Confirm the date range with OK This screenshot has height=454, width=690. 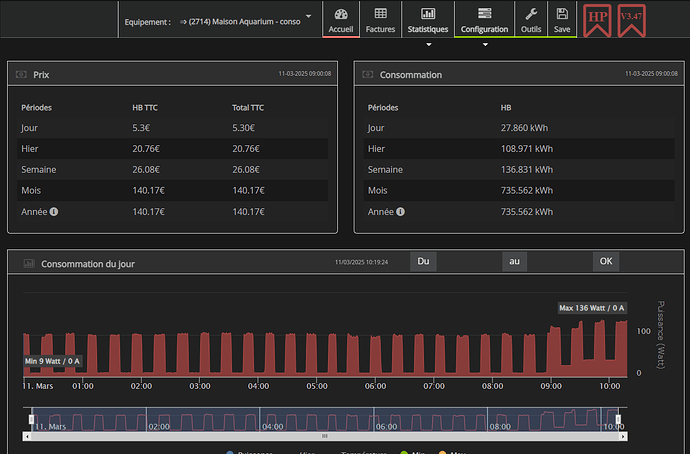click(x=606, y=261)
